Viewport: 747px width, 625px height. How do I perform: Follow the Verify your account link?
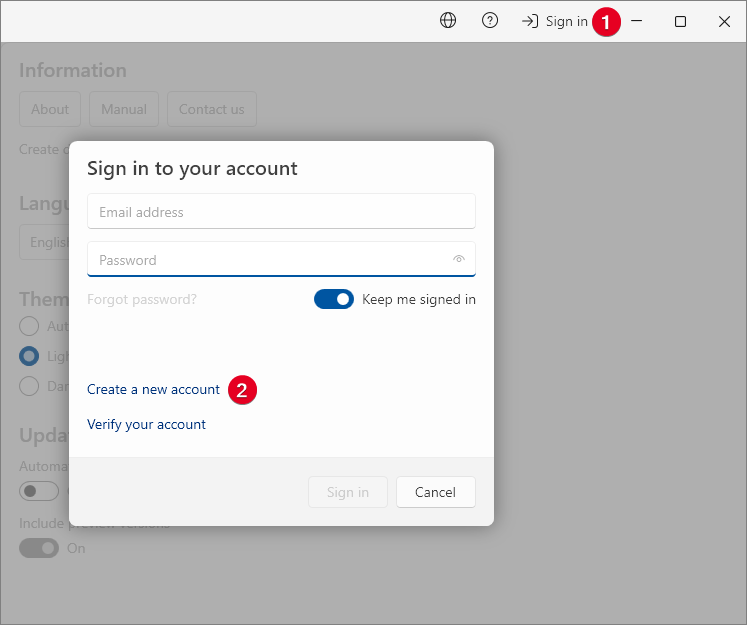pyautogui.click(x=146, y=424)
